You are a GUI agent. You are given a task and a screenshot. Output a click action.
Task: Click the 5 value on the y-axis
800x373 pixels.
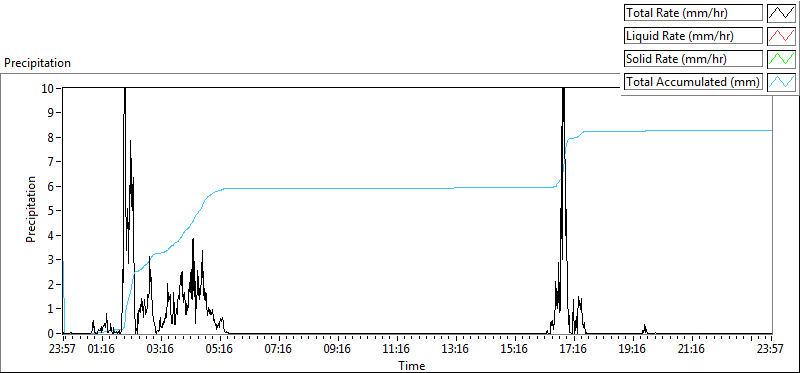coord(52,211)
